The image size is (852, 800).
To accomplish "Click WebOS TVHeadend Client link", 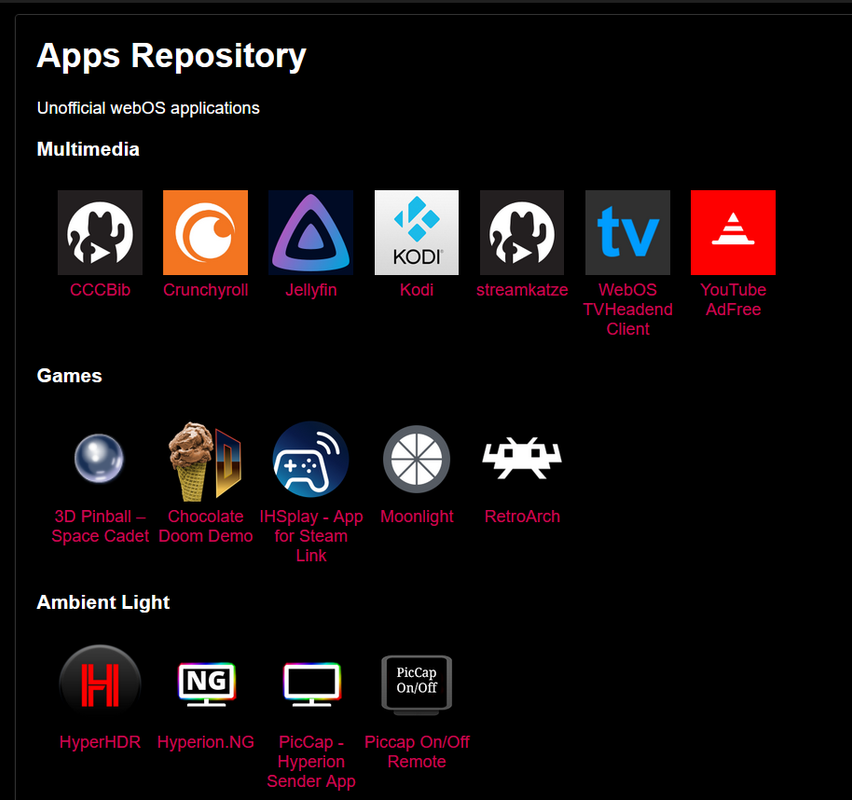I will point(628,309).
